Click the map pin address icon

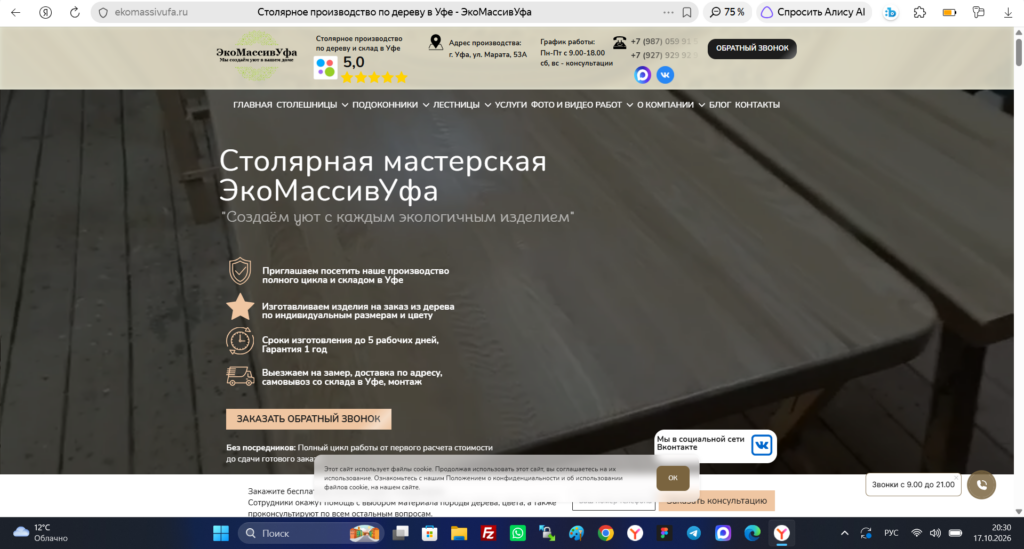435,42
